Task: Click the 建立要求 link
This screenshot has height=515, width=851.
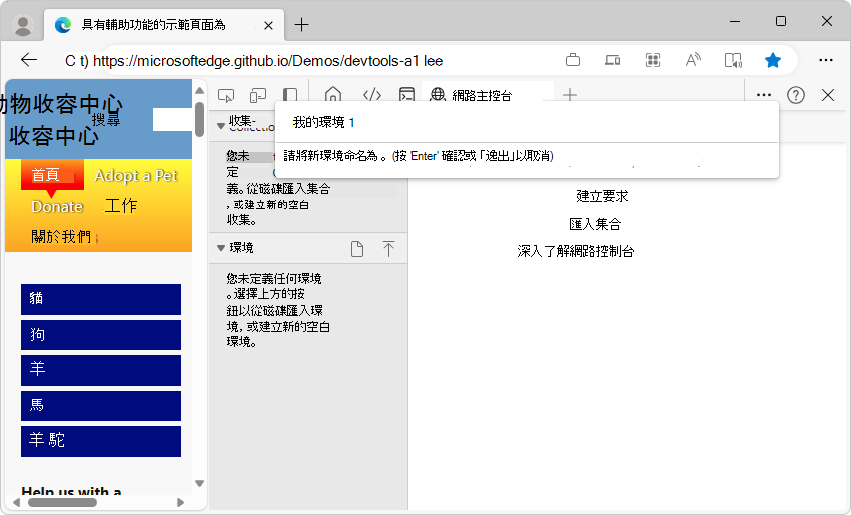Action: 602,196
